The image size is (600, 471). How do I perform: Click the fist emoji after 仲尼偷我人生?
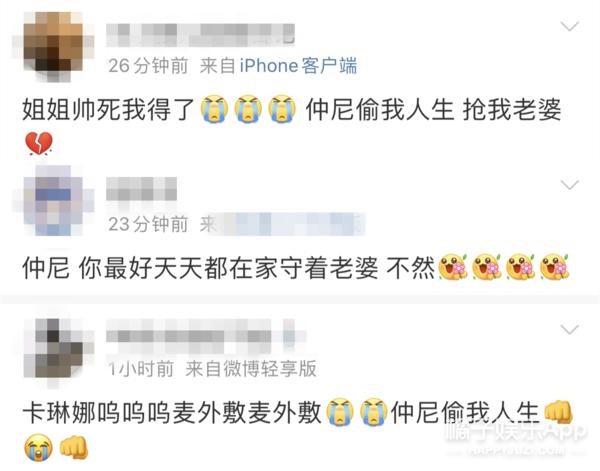click(558, 412)
